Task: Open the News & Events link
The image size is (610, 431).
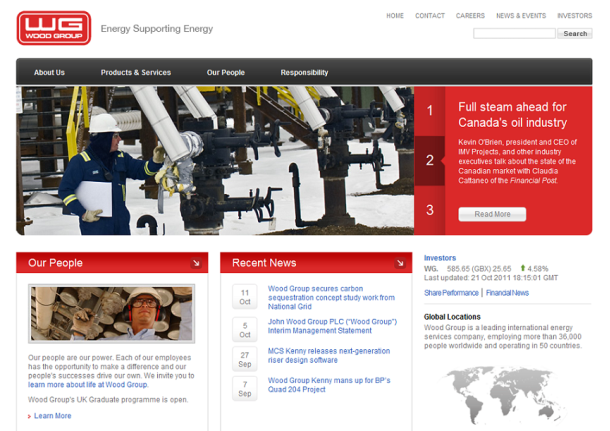Action: (521, 16)
